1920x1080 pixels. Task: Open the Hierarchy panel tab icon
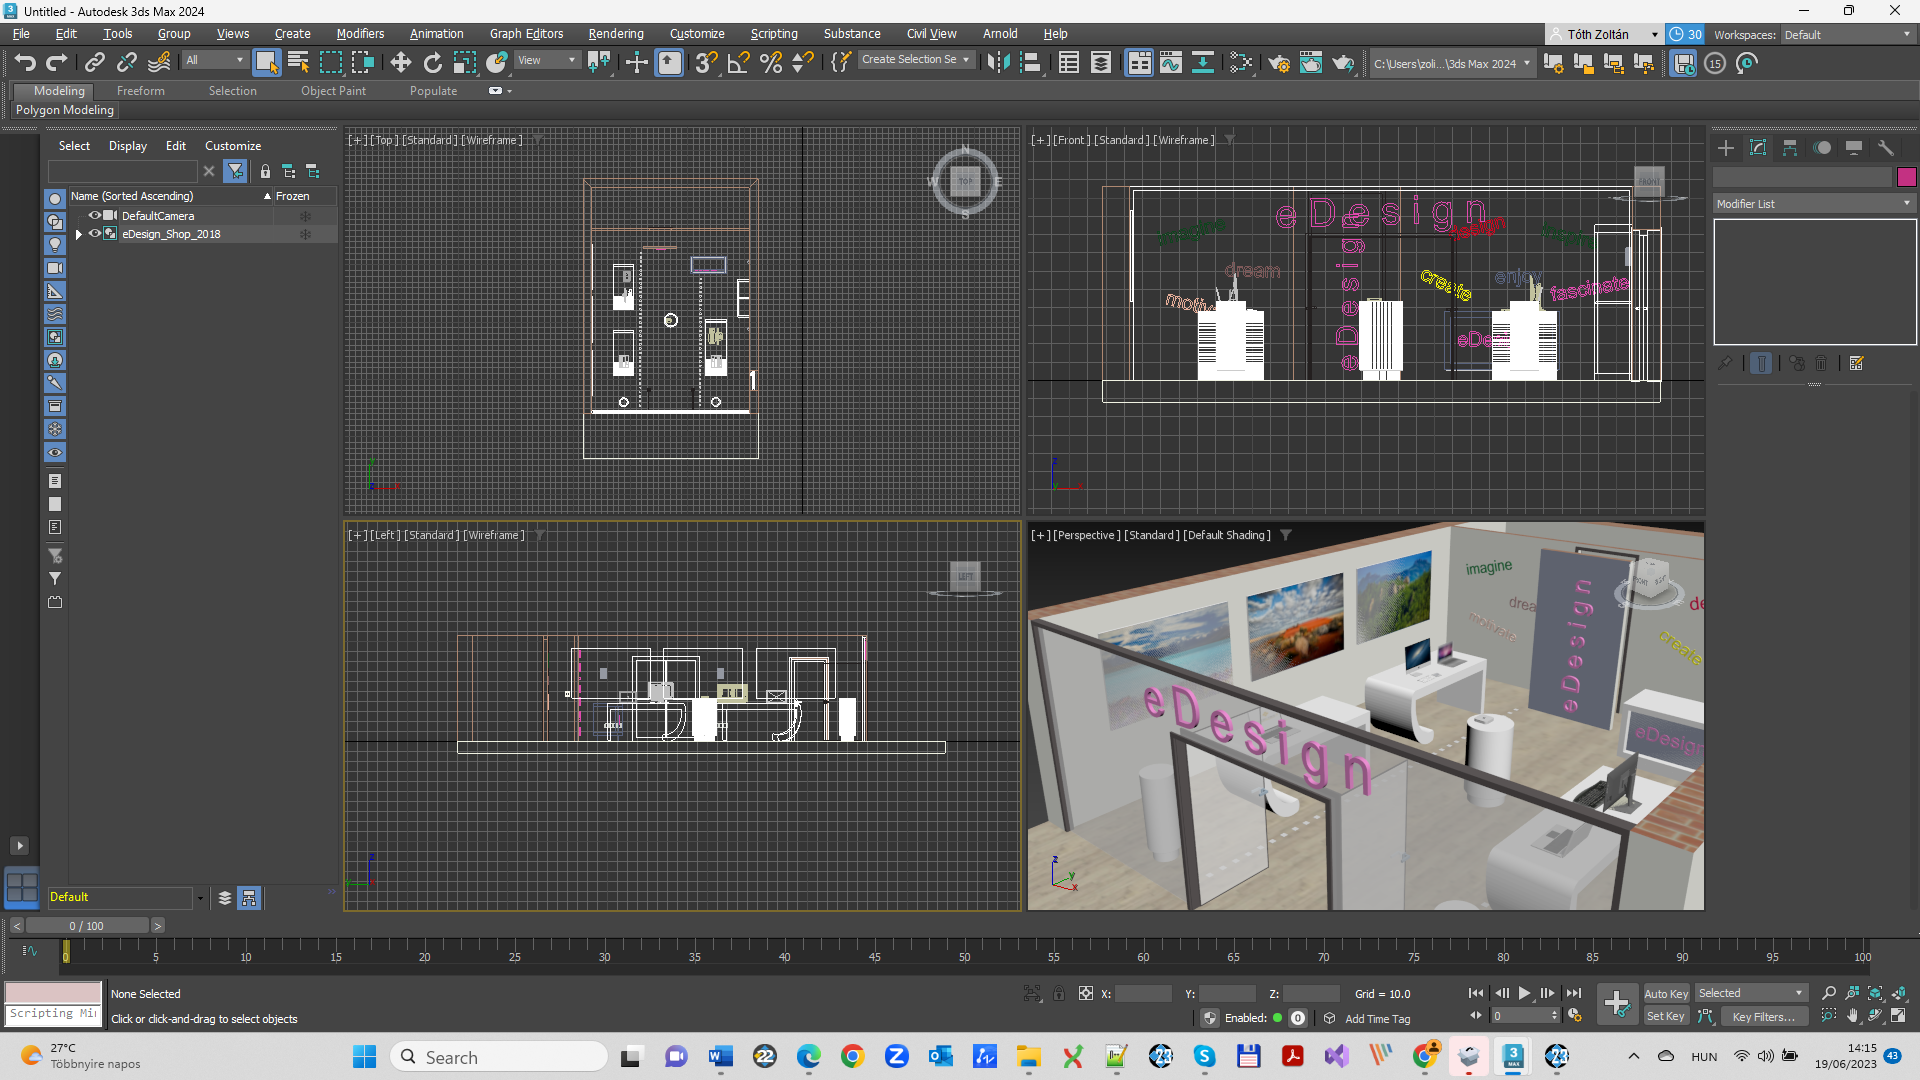tap(1790, 148)
